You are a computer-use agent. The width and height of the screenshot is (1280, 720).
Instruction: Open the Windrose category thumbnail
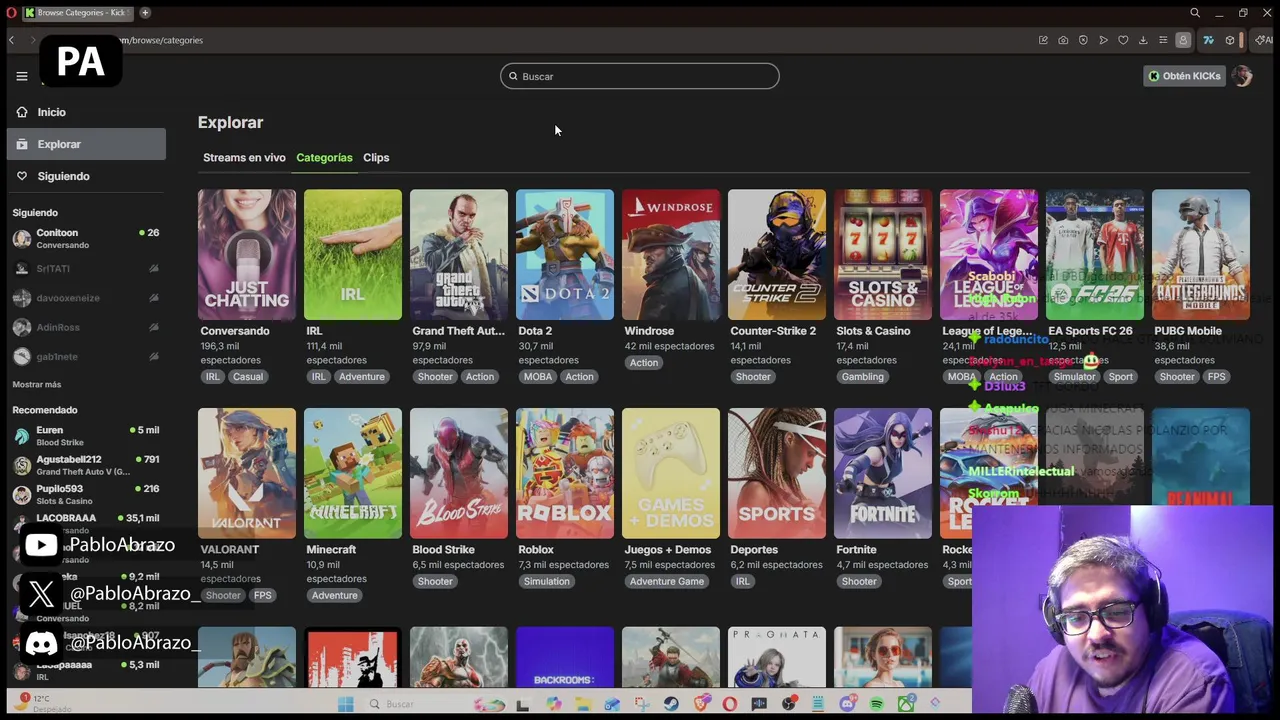tap(671, 255)
